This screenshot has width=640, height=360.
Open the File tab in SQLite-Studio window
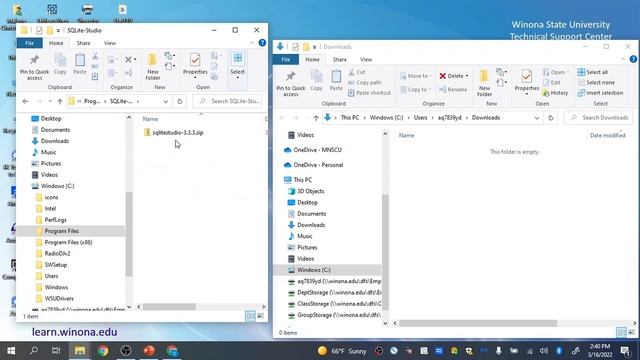(29, 43)
